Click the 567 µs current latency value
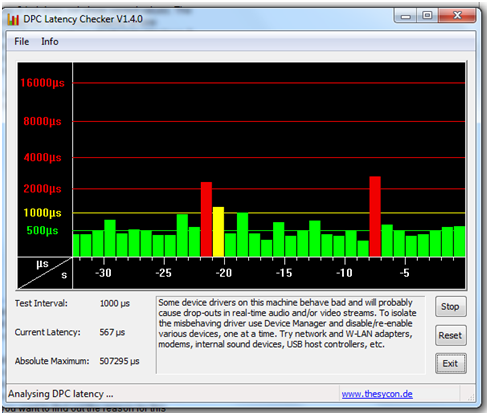This screenshot has width=489, height=415. coord(112,332)
